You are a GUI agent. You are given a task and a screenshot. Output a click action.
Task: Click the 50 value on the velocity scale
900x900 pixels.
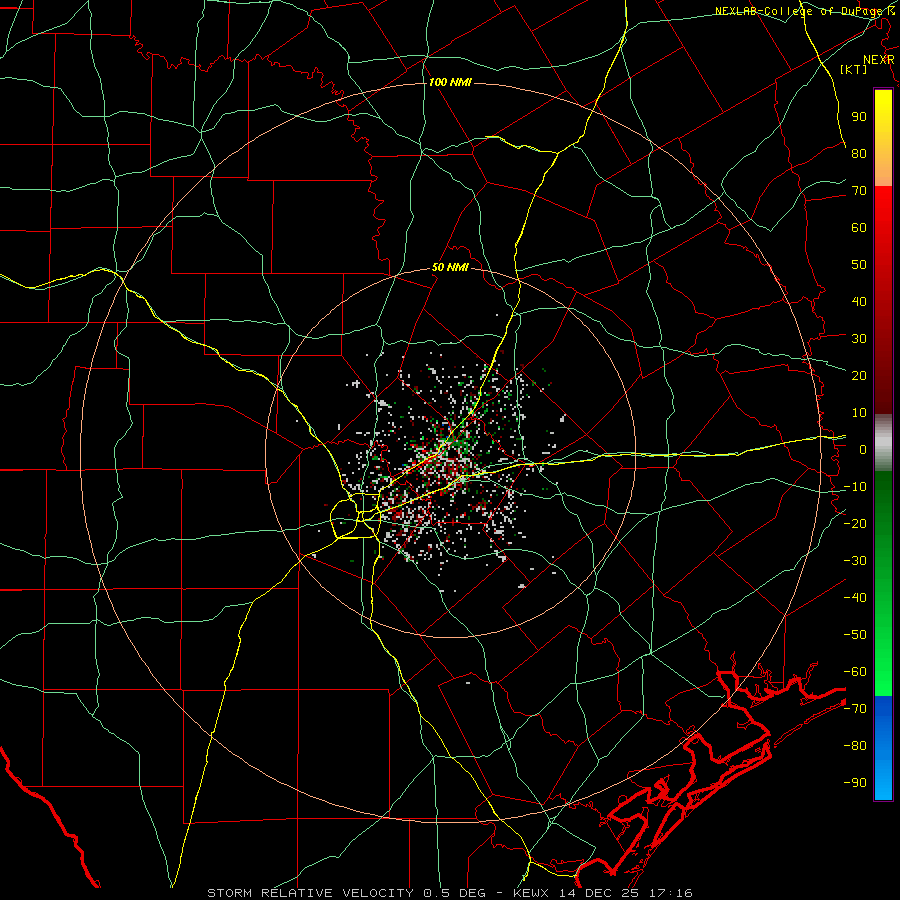tap(859, 265)
